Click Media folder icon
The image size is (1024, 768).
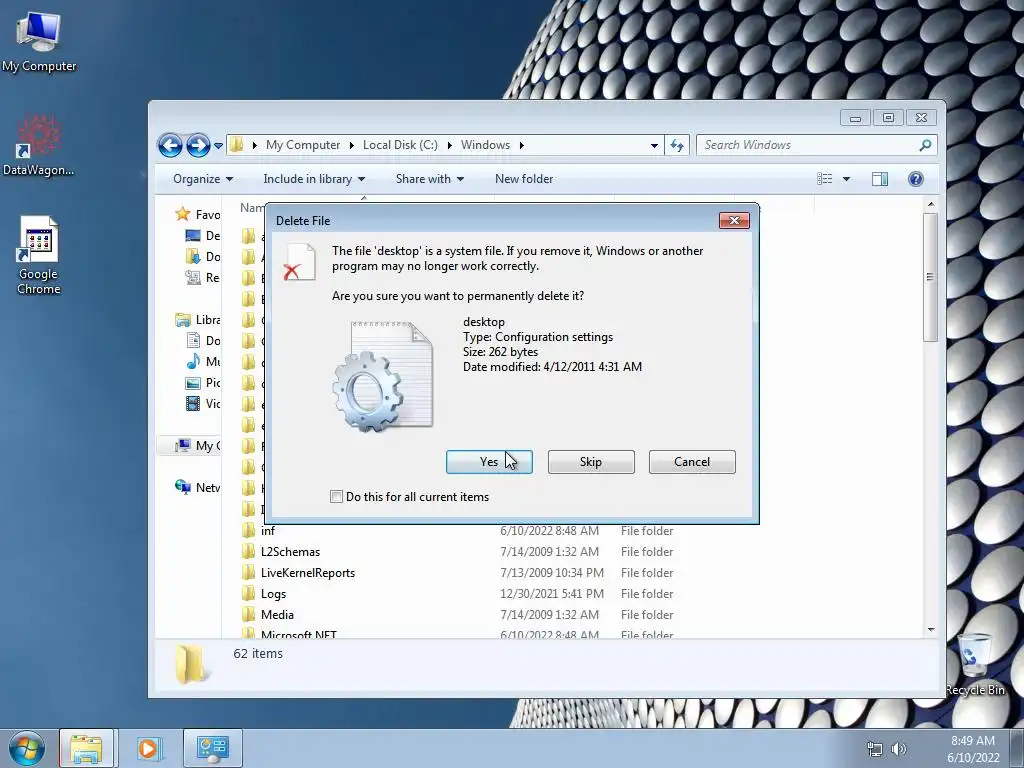pos(248,615)
